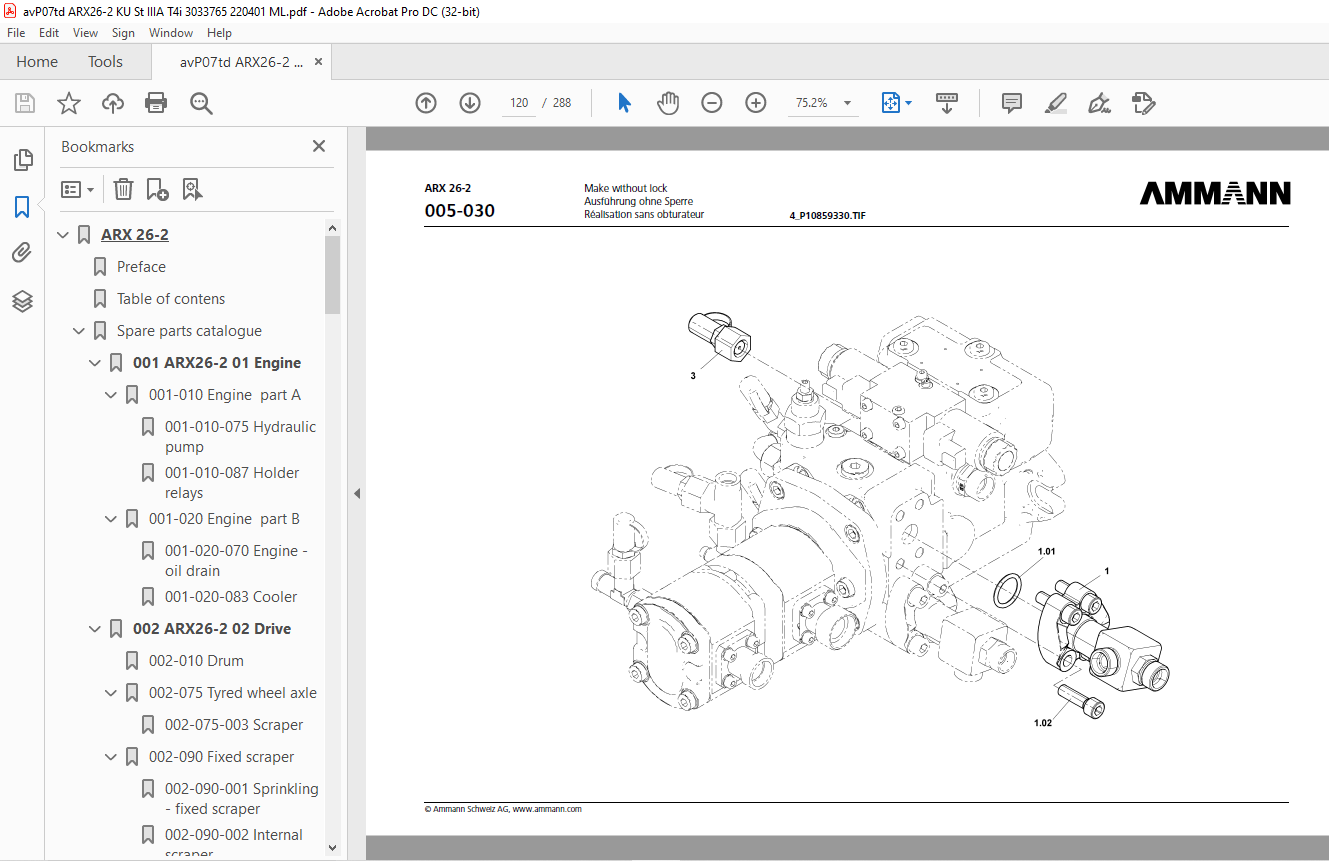
Task: Open the page thumbnails panel icon
Action: (22, 160)
